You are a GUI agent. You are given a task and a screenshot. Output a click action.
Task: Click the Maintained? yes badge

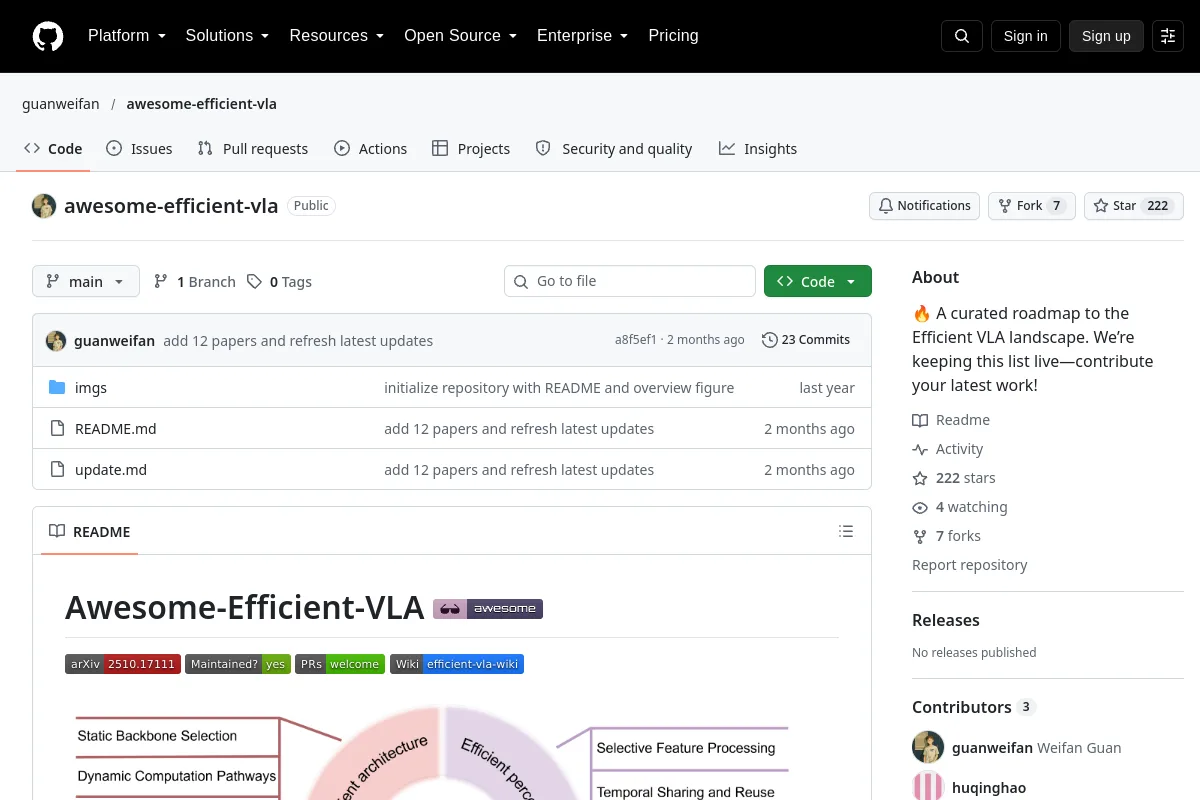click(238, 664)
